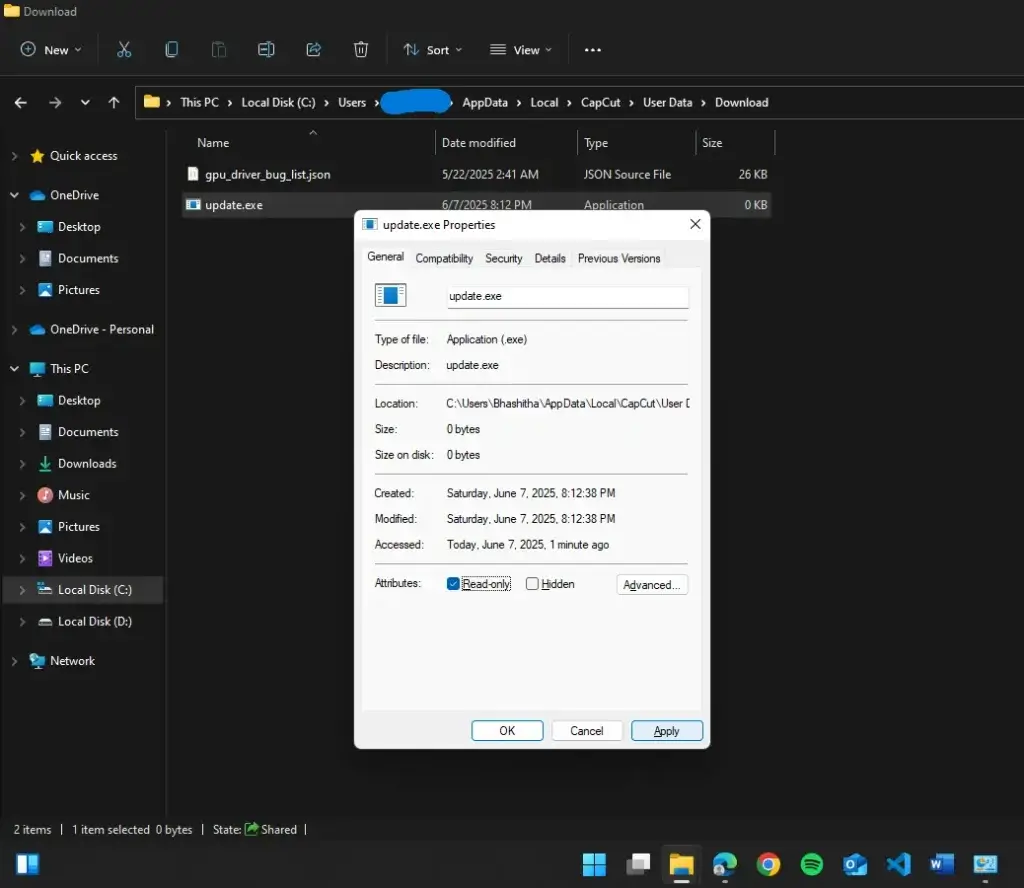Sort by Date modified column header
The image size is (1024, 888).
[479, 143]
